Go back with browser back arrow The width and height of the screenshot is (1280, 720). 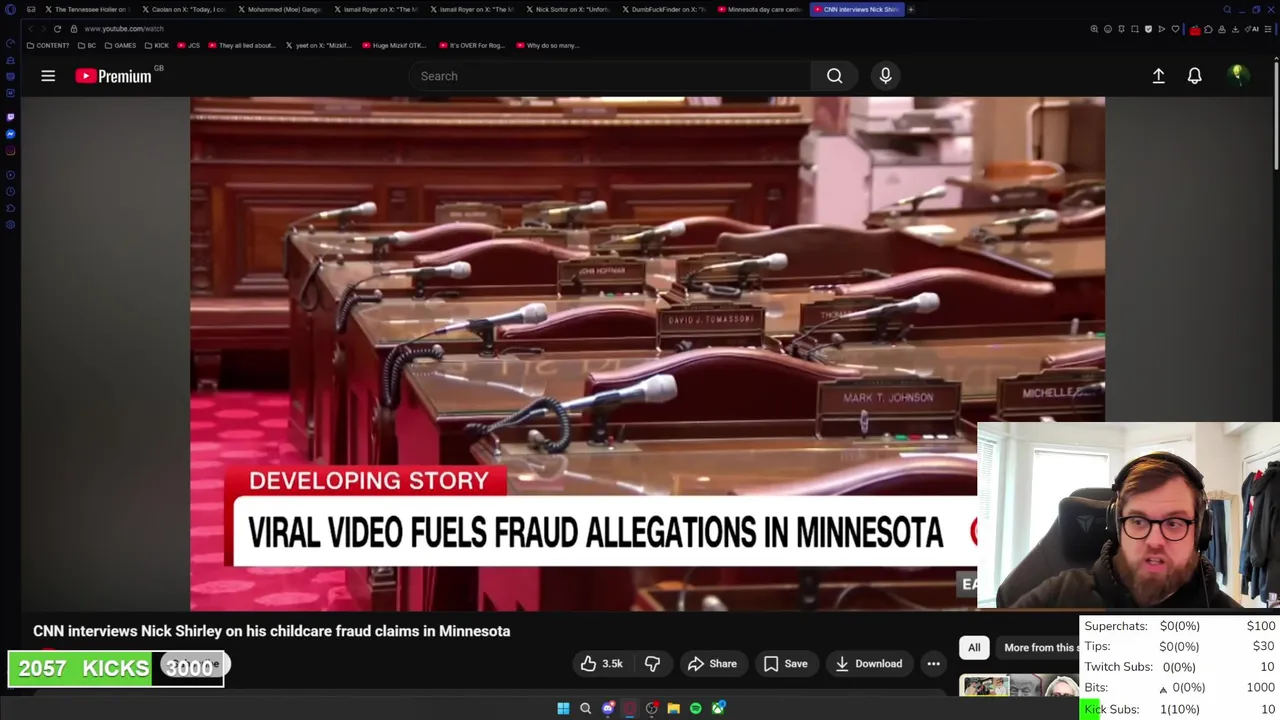(x=30, y=29)
